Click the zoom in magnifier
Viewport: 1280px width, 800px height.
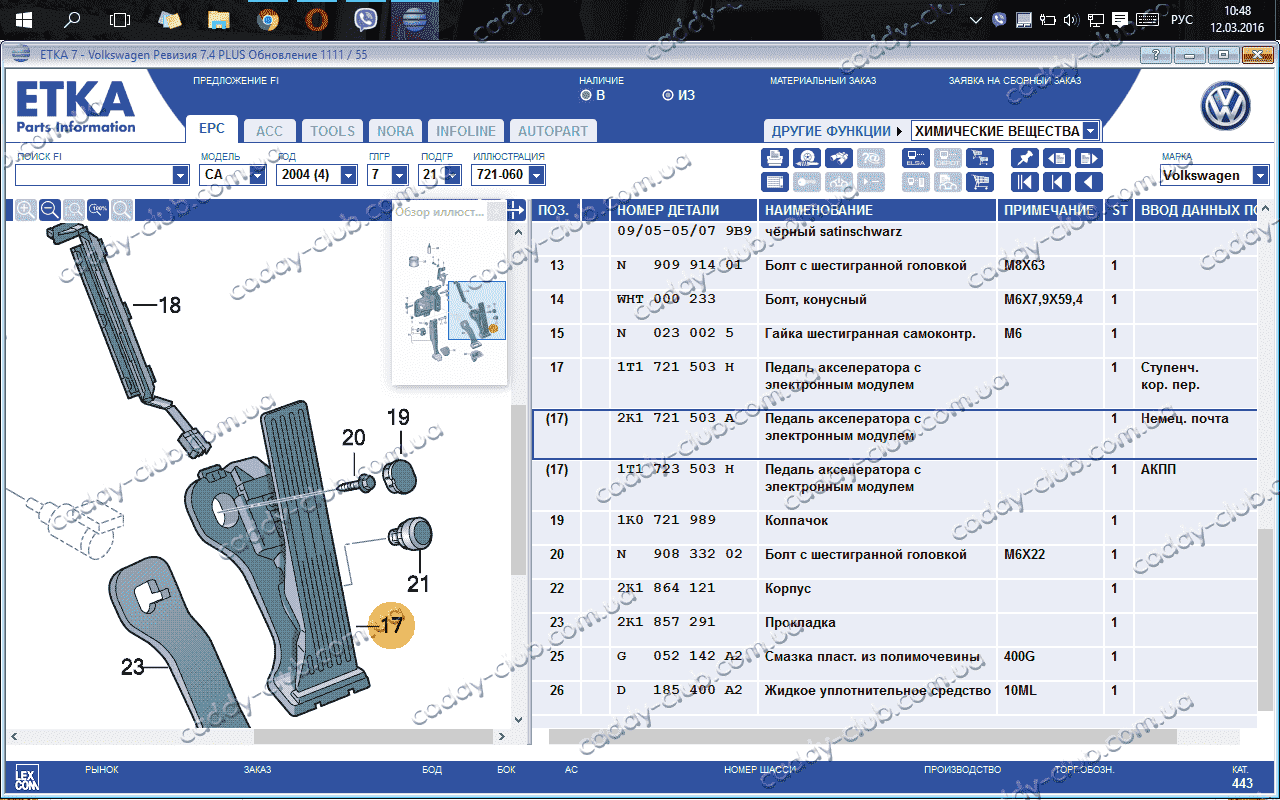25,210
